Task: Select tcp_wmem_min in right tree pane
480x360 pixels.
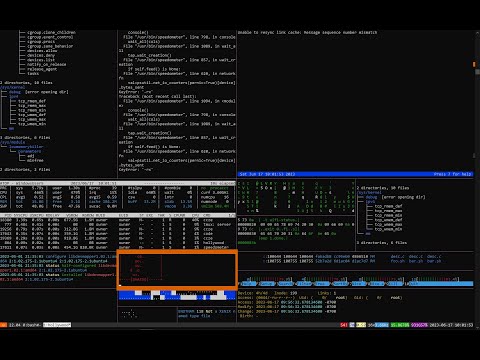Action: 389,229
